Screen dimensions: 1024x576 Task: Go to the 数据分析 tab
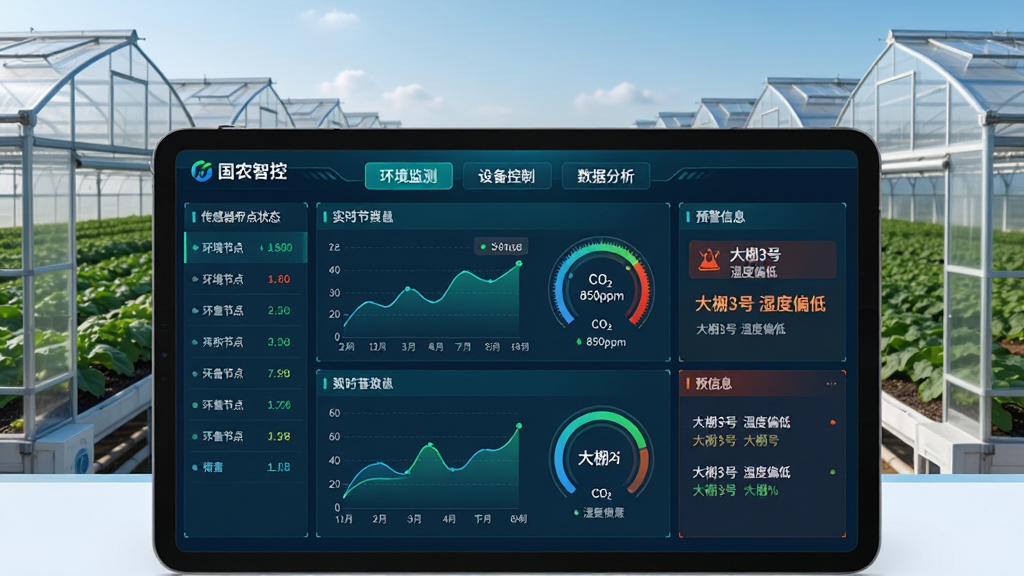[x=605, y=176]
